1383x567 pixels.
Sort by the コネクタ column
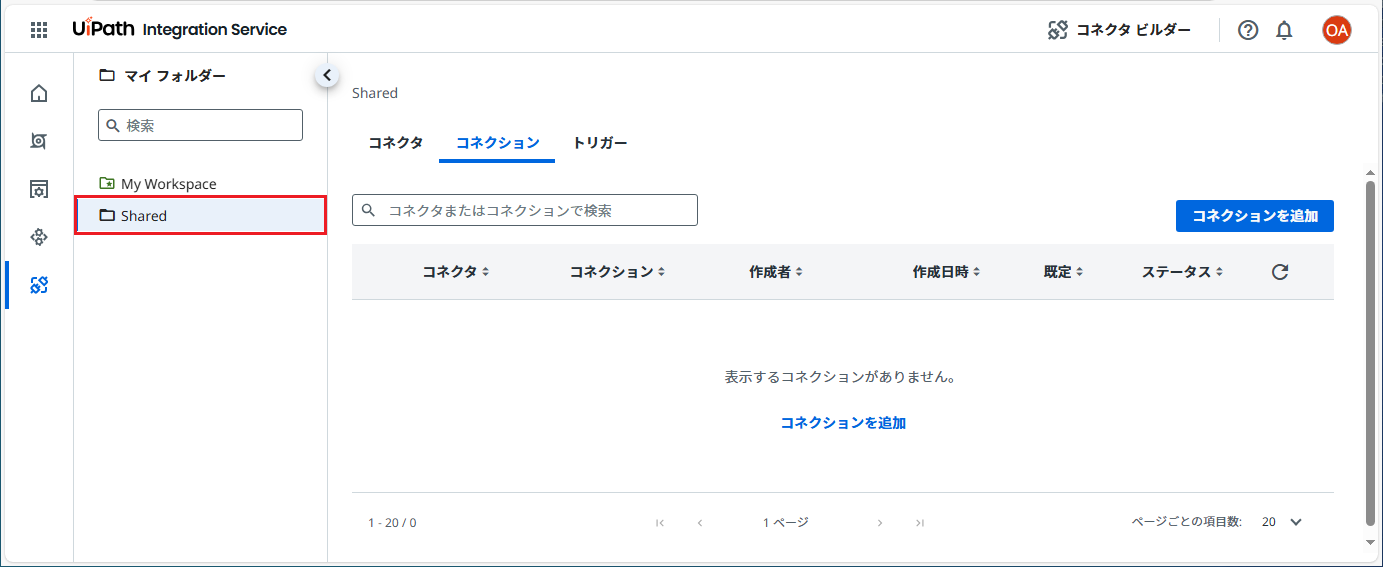point(455,272)
